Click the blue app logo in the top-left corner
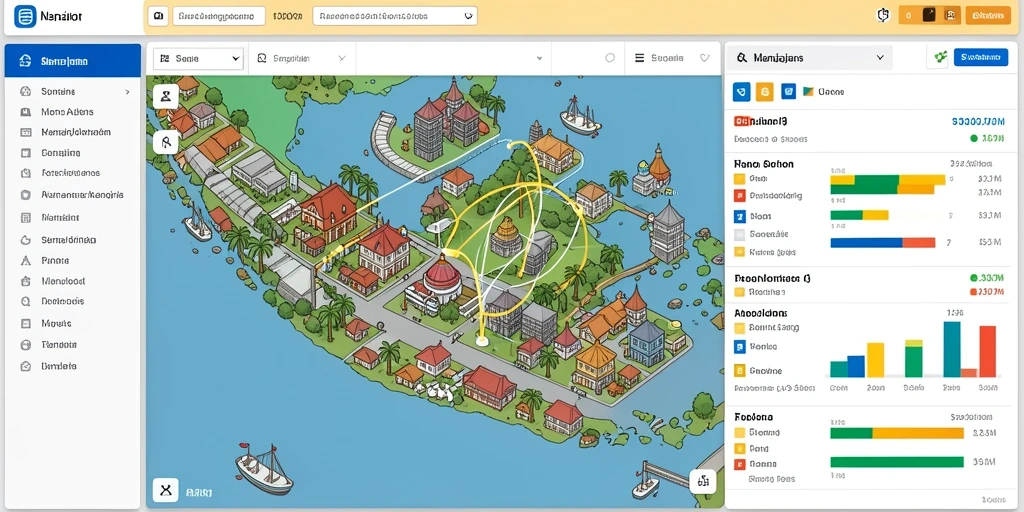Image resolution: width=1024 pixels, height=512 pixels. coord(25,16)
